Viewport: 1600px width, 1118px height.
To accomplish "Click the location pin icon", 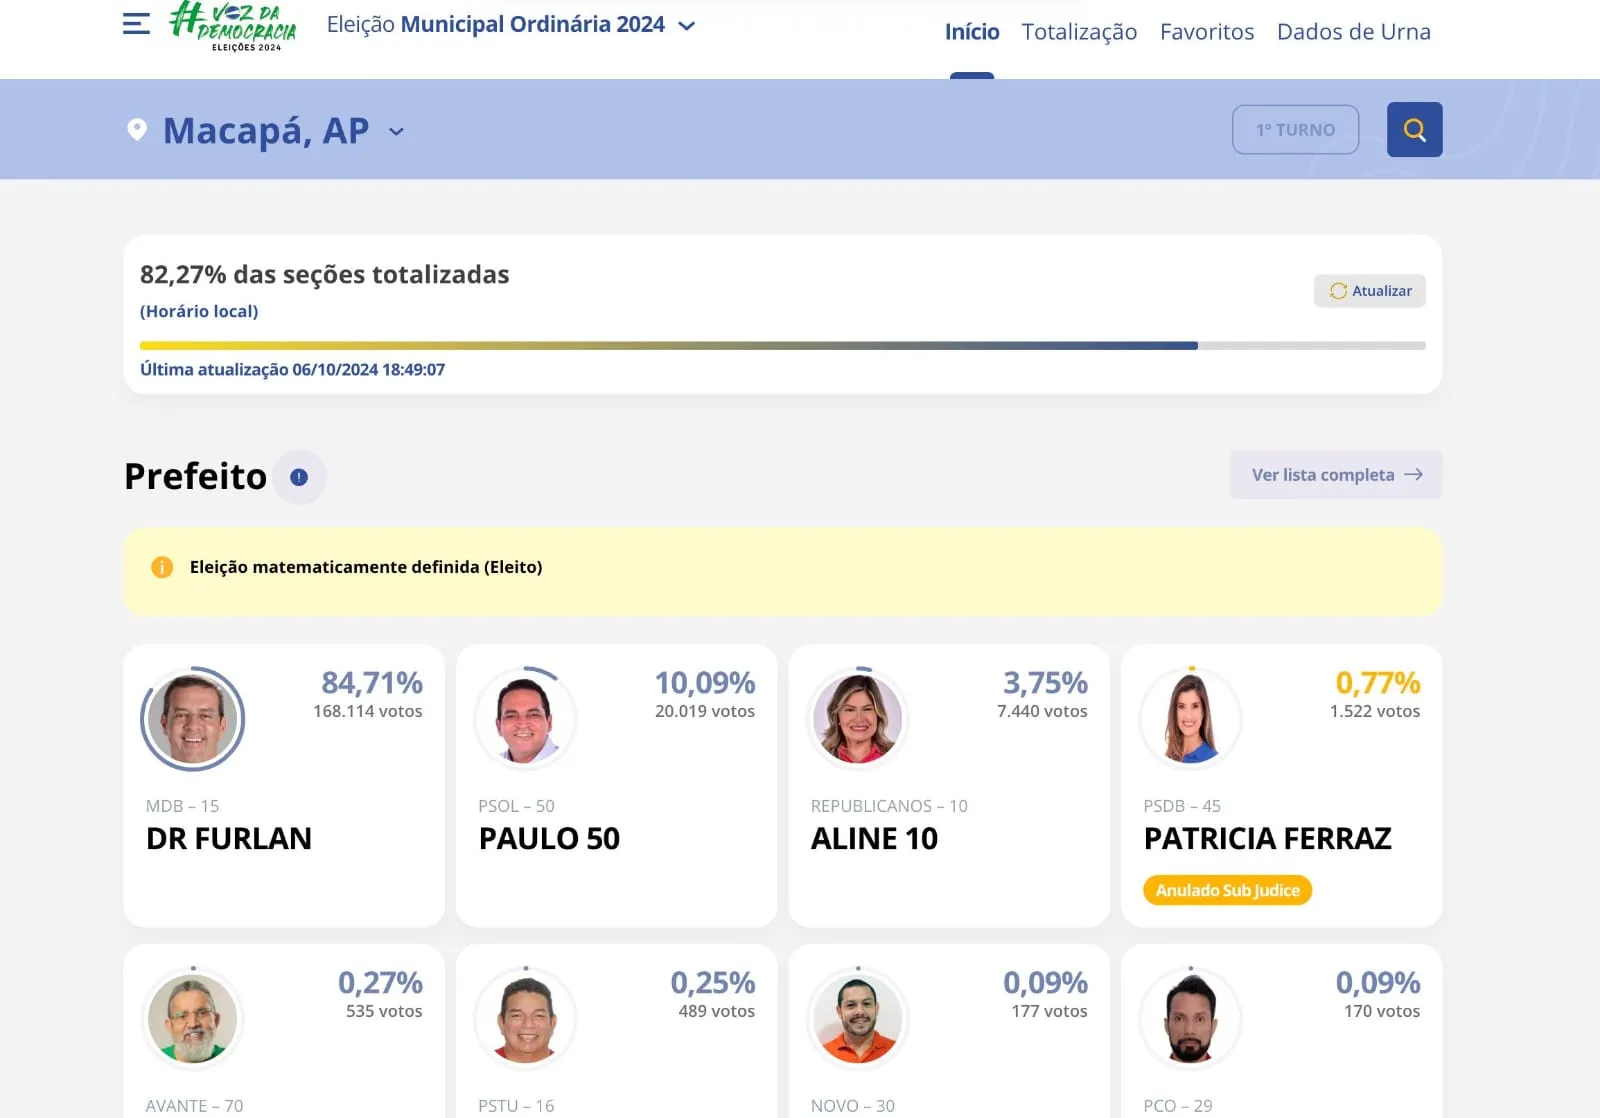I will pyautogui.click(x=137, y=130).
